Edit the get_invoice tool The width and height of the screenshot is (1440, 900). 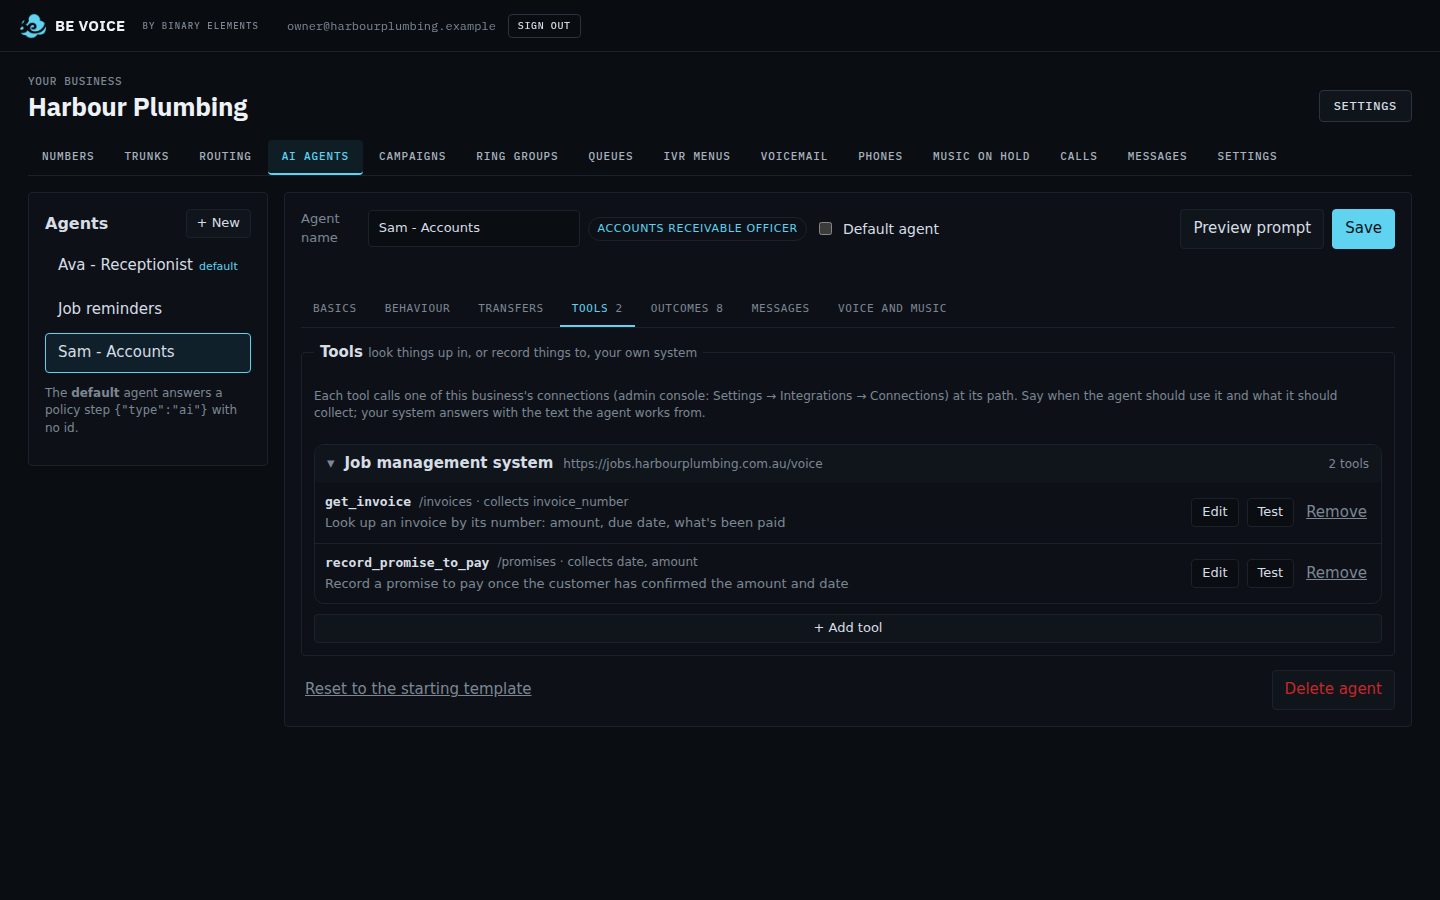coord(1215,512)
